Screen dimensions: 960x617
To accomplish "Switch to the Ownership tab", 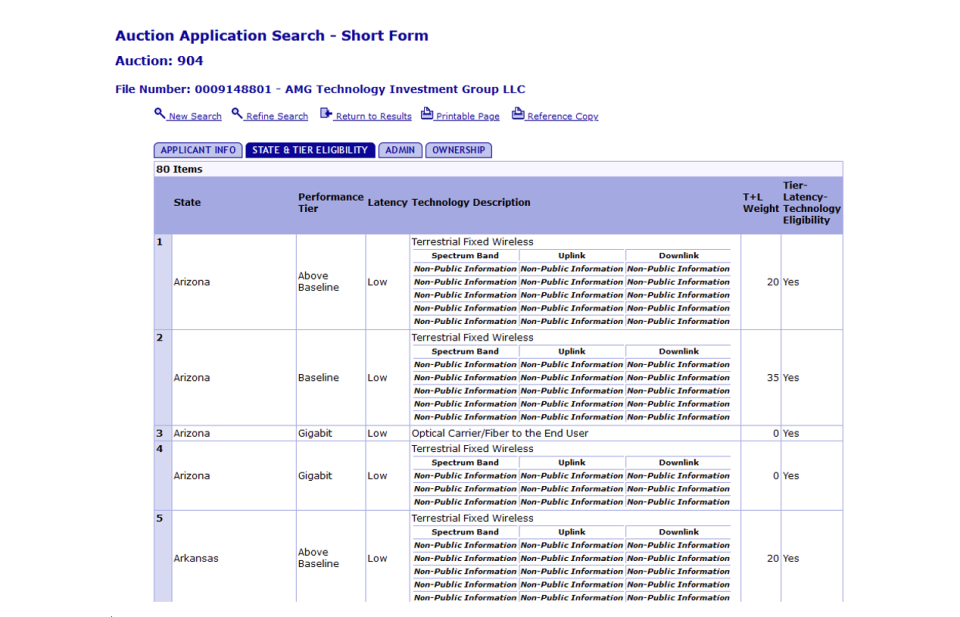I will point(458,150).
